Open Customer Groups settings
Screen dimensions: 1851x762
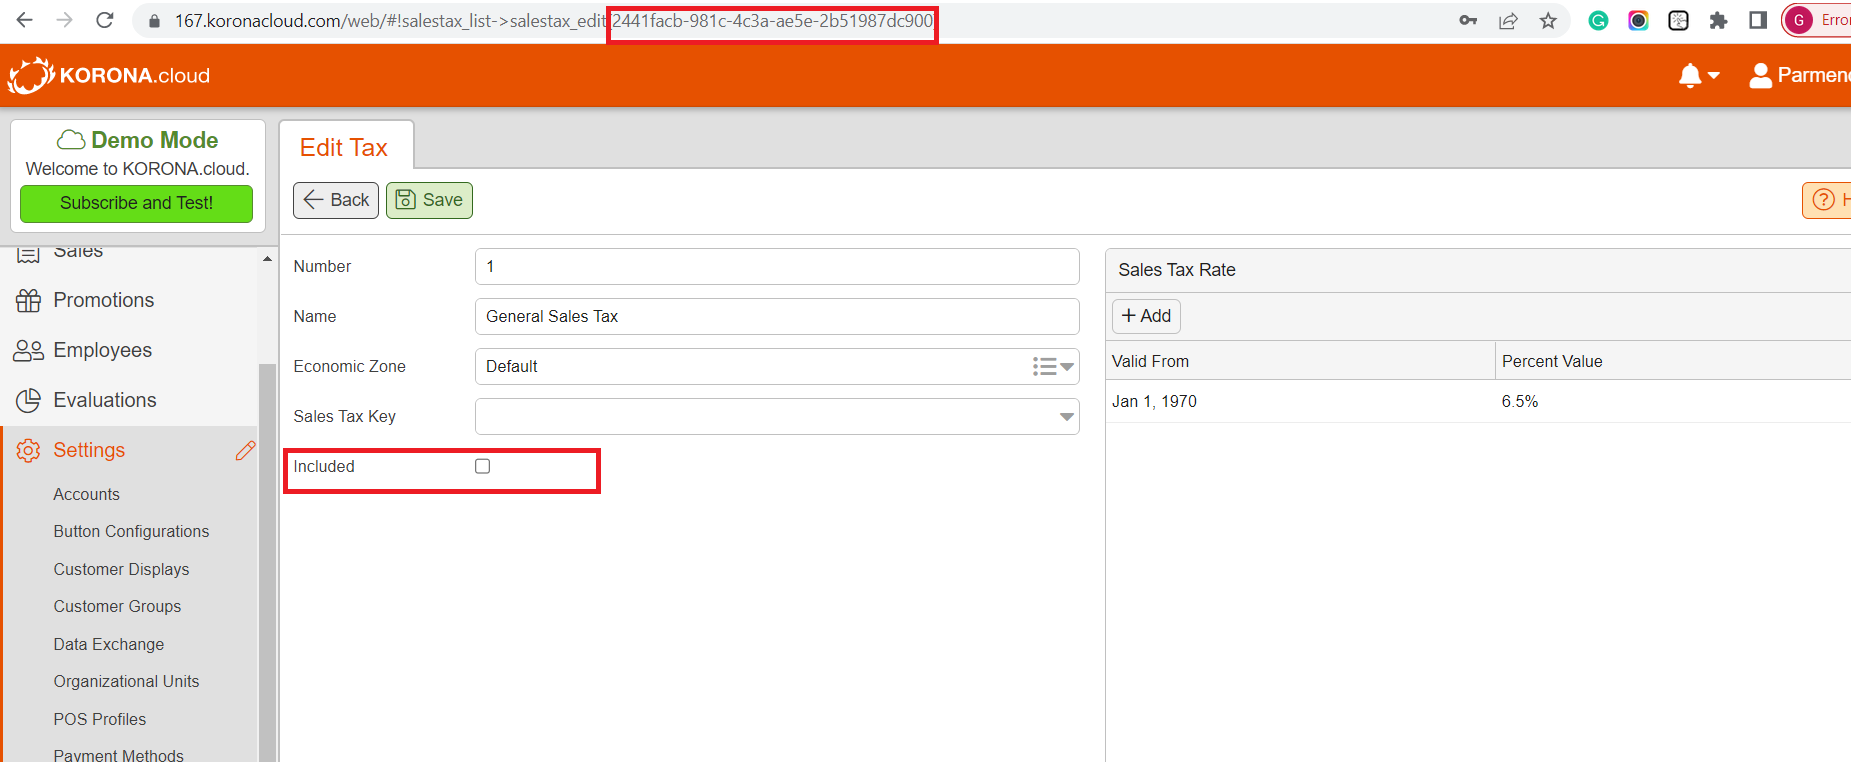pos(118,606)
